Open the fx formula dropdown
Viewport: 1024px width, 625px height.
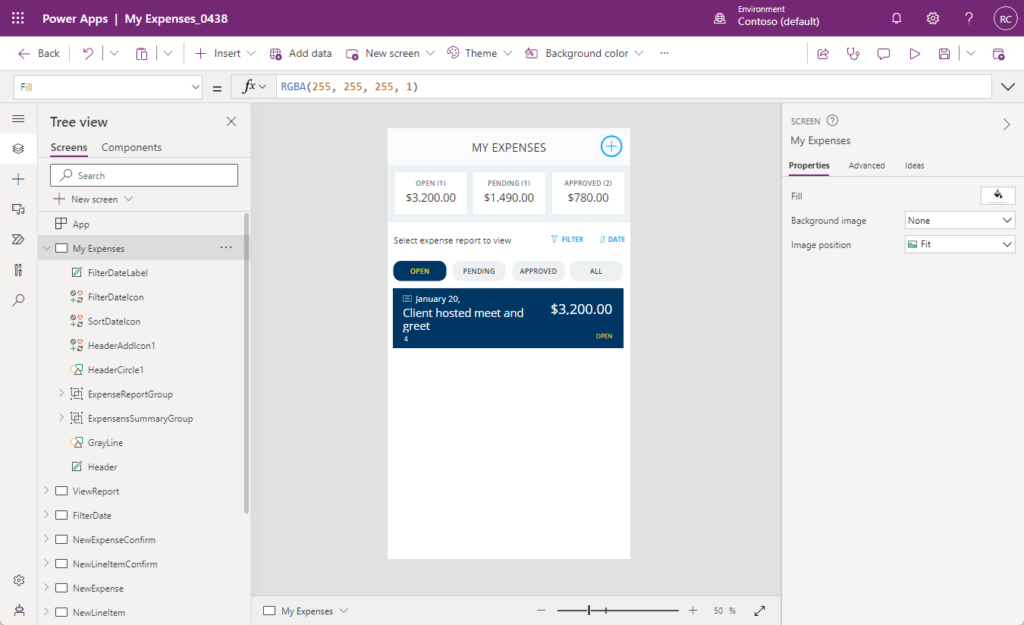pyautogui.click(x=254, y=86)
